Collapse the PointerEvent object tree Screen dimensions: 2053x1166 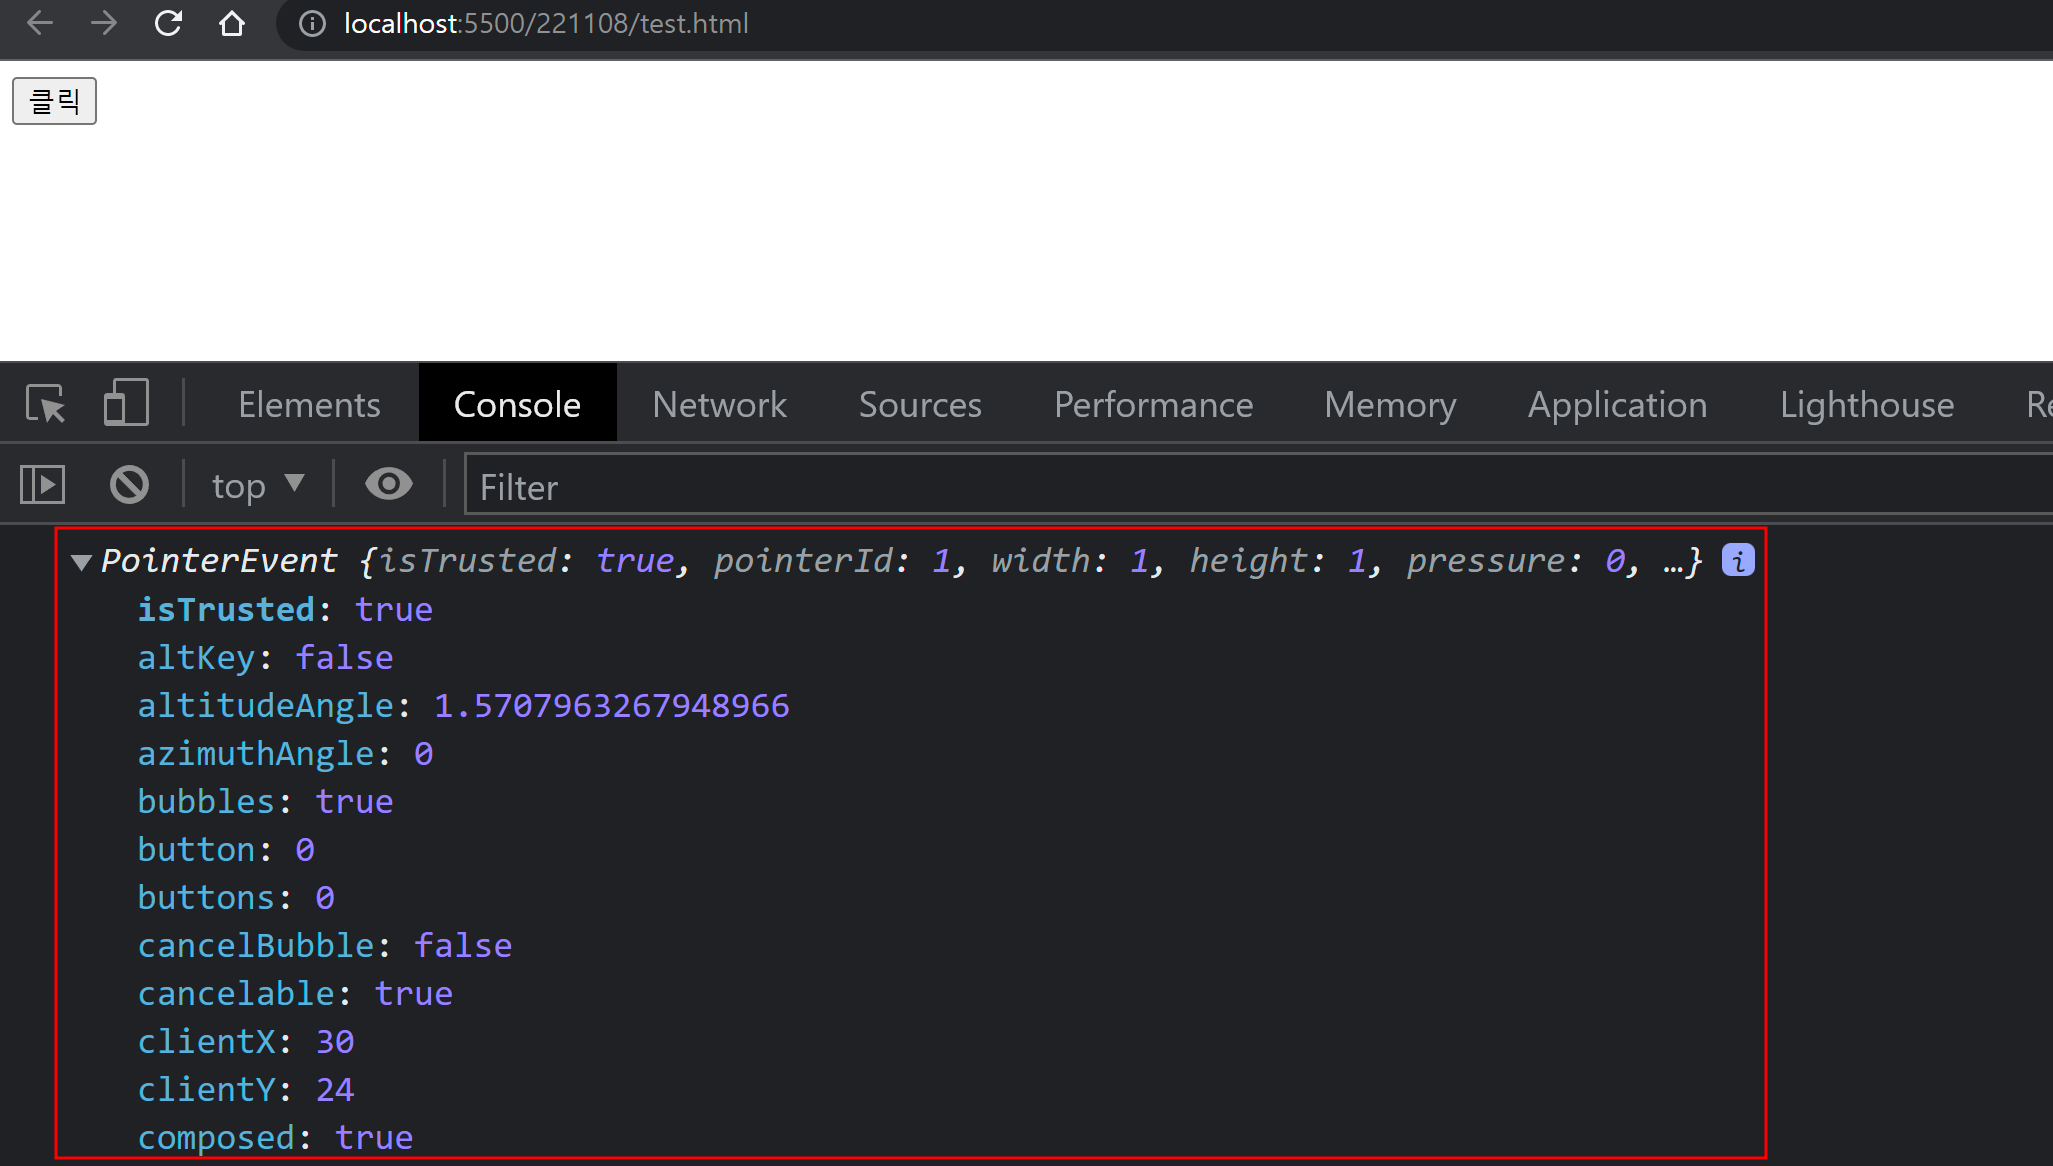[x=82, y=563]
